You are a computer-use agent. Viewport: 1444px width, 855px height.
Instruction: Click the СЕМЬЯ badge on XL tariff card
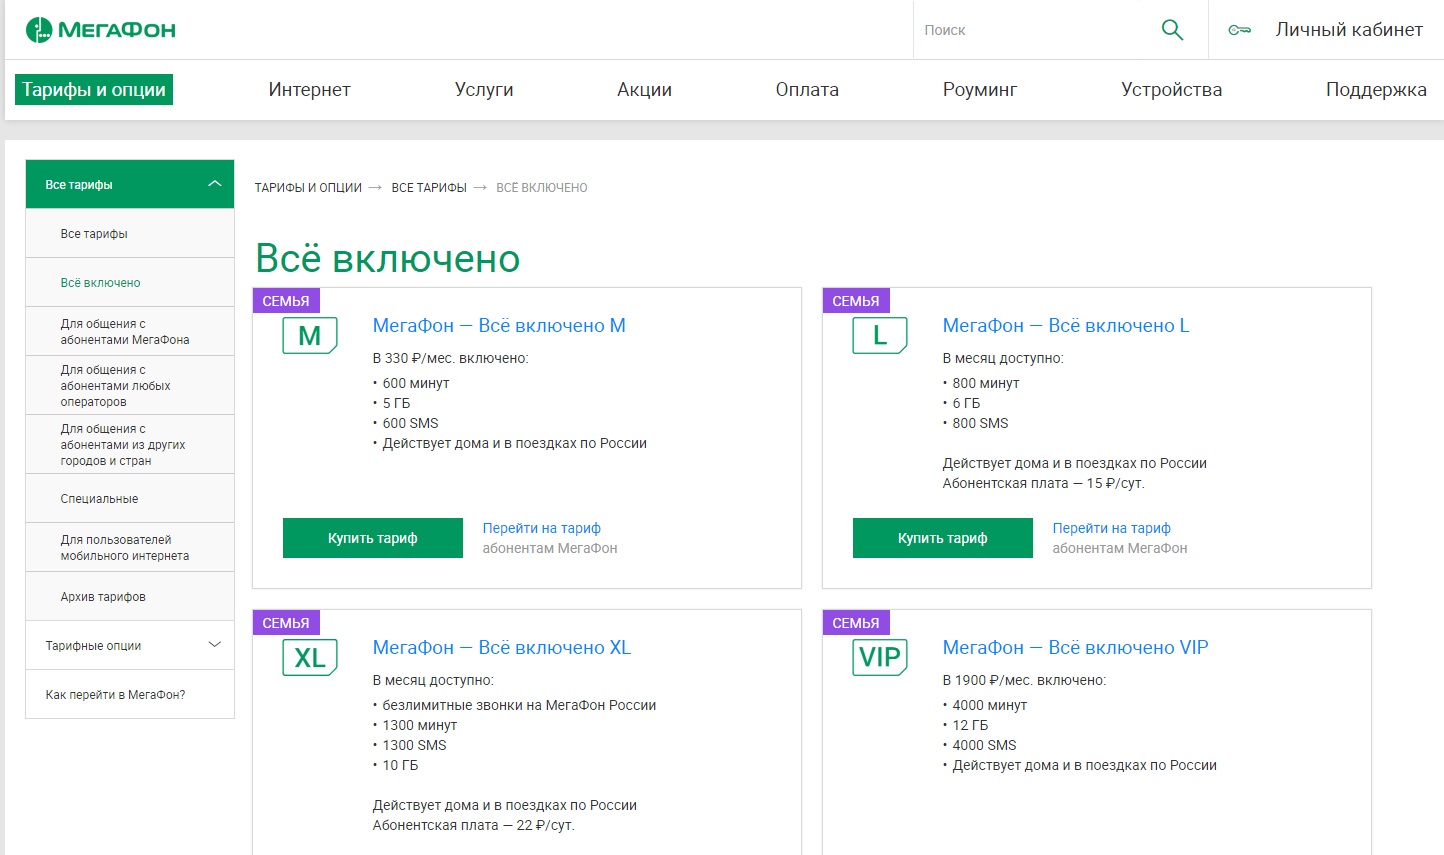click(x=286, y=623)
